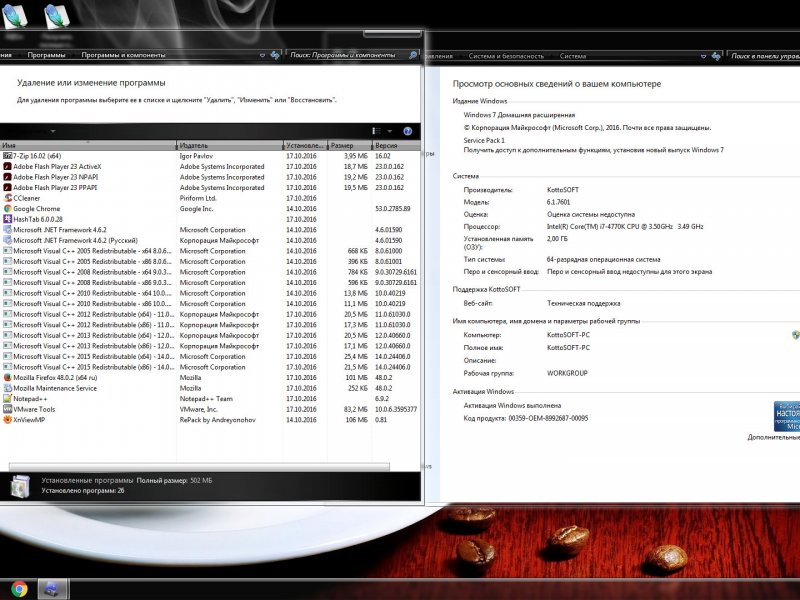The width and height of the screenshot is (800, 600).
Task: Click the VMware, Inc. publisher cell
Action: [198, 409]
